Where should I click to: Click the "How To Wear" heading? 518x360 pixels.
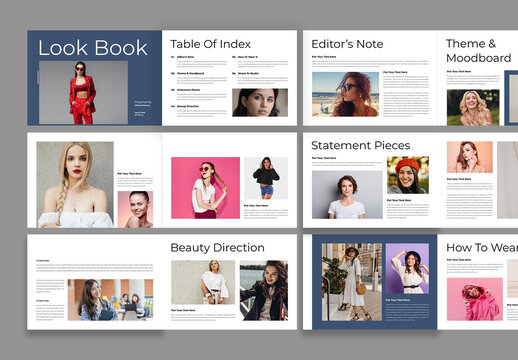pos(482,248)
